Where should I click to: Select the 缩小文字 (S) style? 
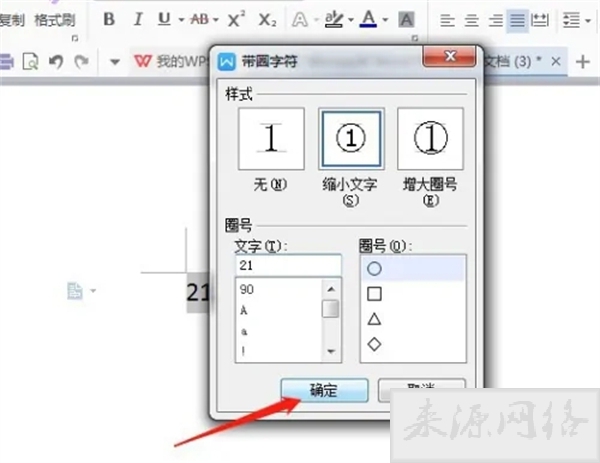coord(351,139)
